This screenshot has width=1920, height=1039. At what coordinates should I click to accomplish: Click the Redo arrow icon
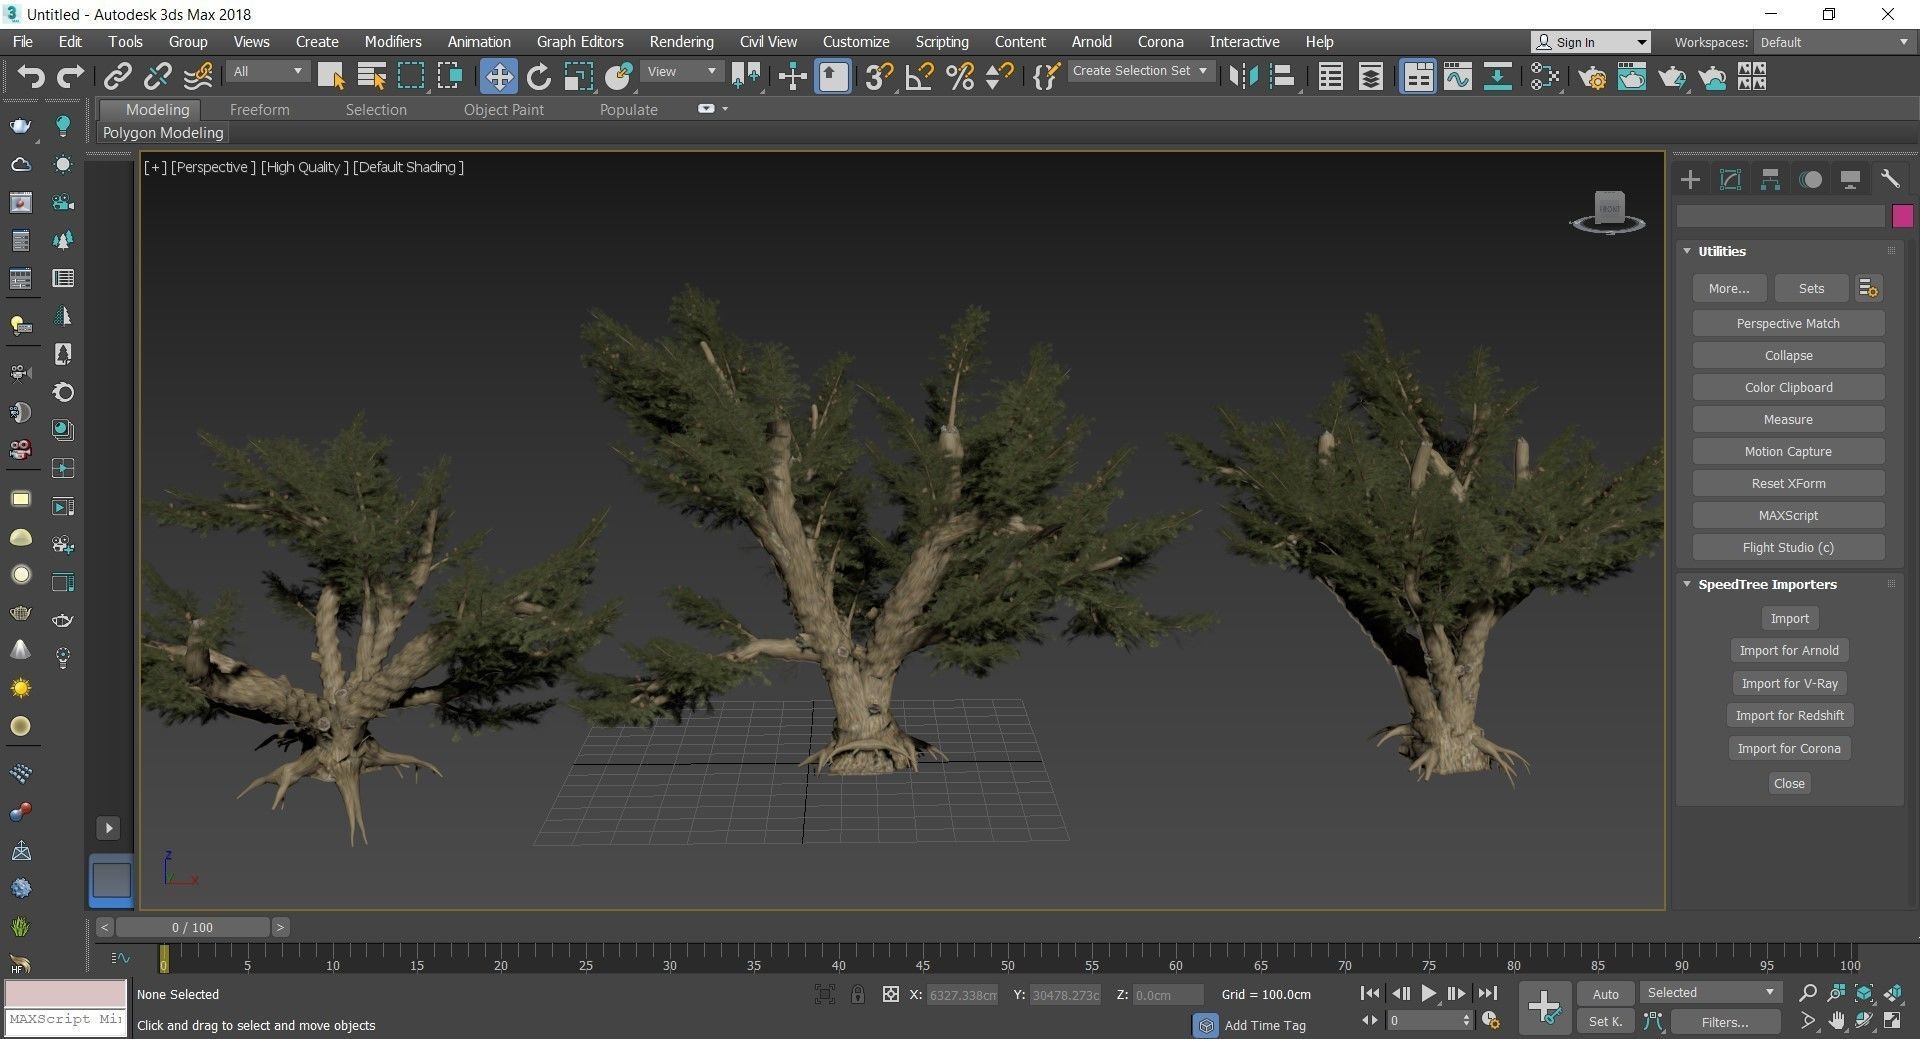pyautogui.click(x=70, y=77)
